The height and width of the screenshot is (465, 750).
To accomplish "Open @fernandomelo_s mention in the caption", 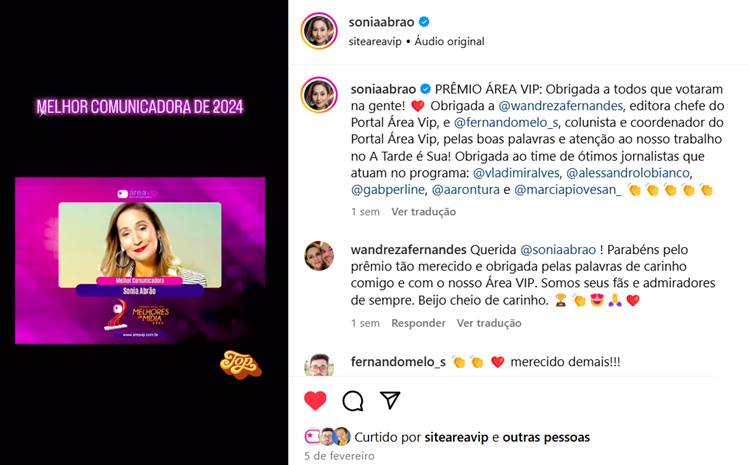I will point(506,122).
